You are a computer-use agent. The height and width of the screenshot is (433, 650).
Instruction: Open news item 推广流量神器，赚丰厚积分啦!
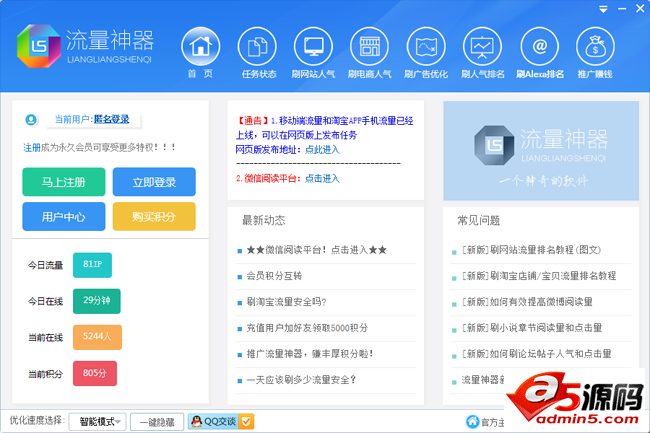click(310, 354)
